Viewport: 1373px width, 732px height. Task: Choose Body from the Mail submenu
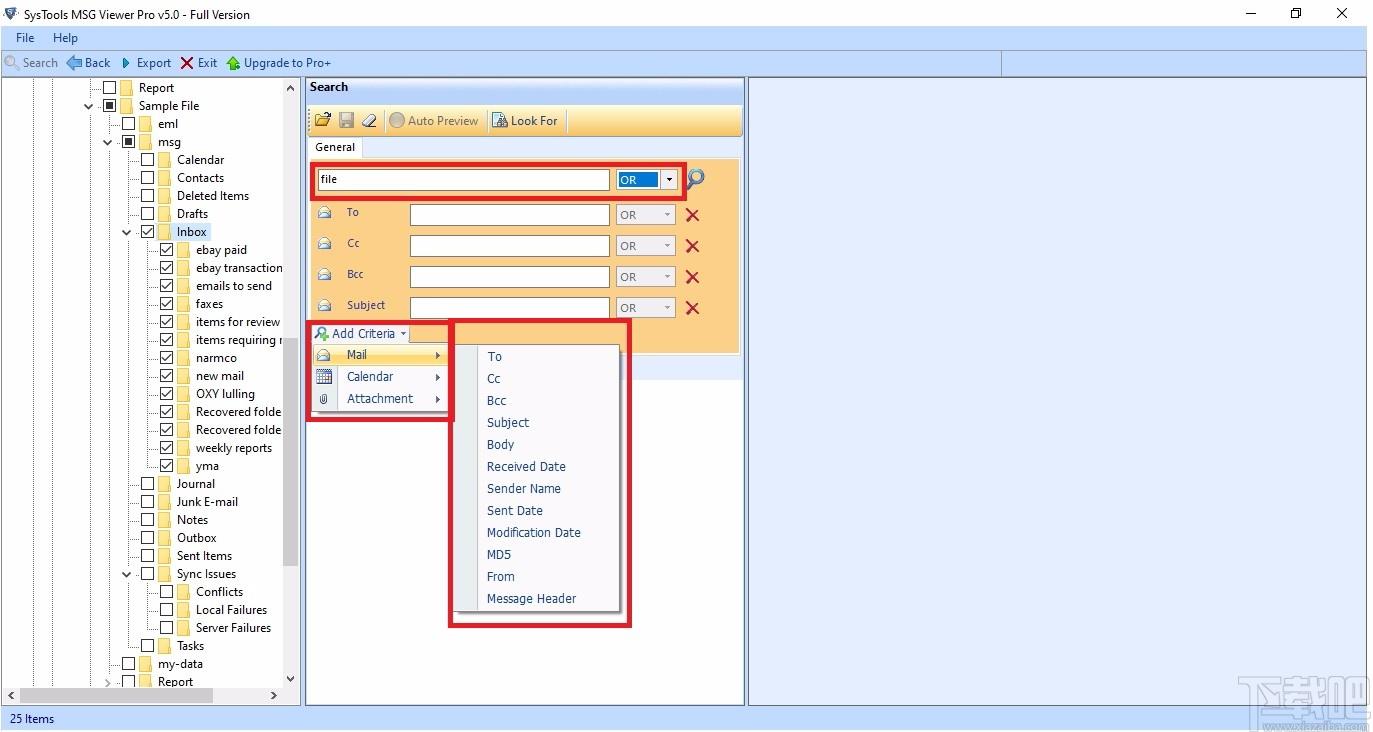(x=500, y=445)
